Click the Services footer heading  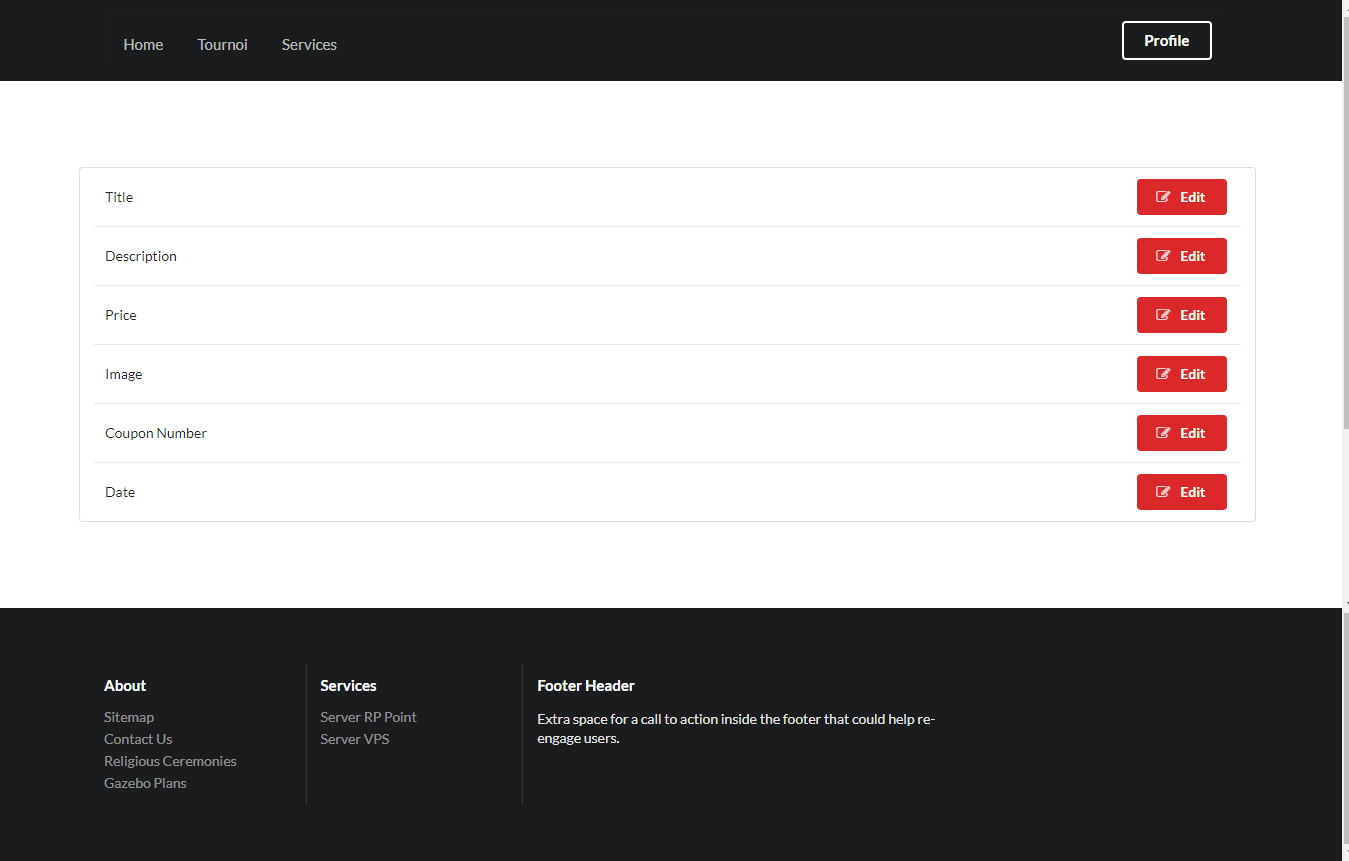click(x=348, y=686)
